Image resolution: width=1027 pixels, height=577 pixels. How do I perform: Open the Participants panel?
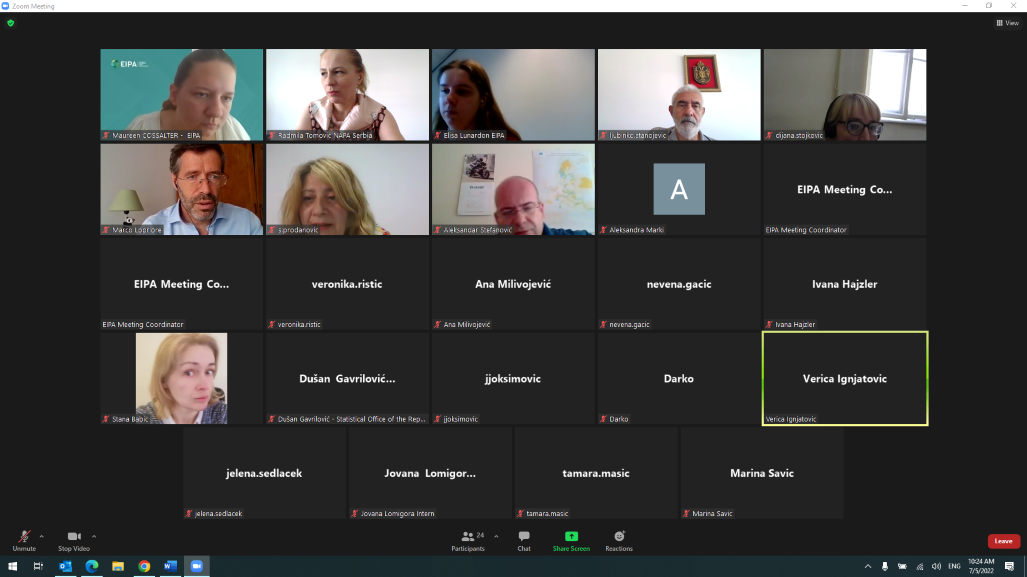click(467, 540)
